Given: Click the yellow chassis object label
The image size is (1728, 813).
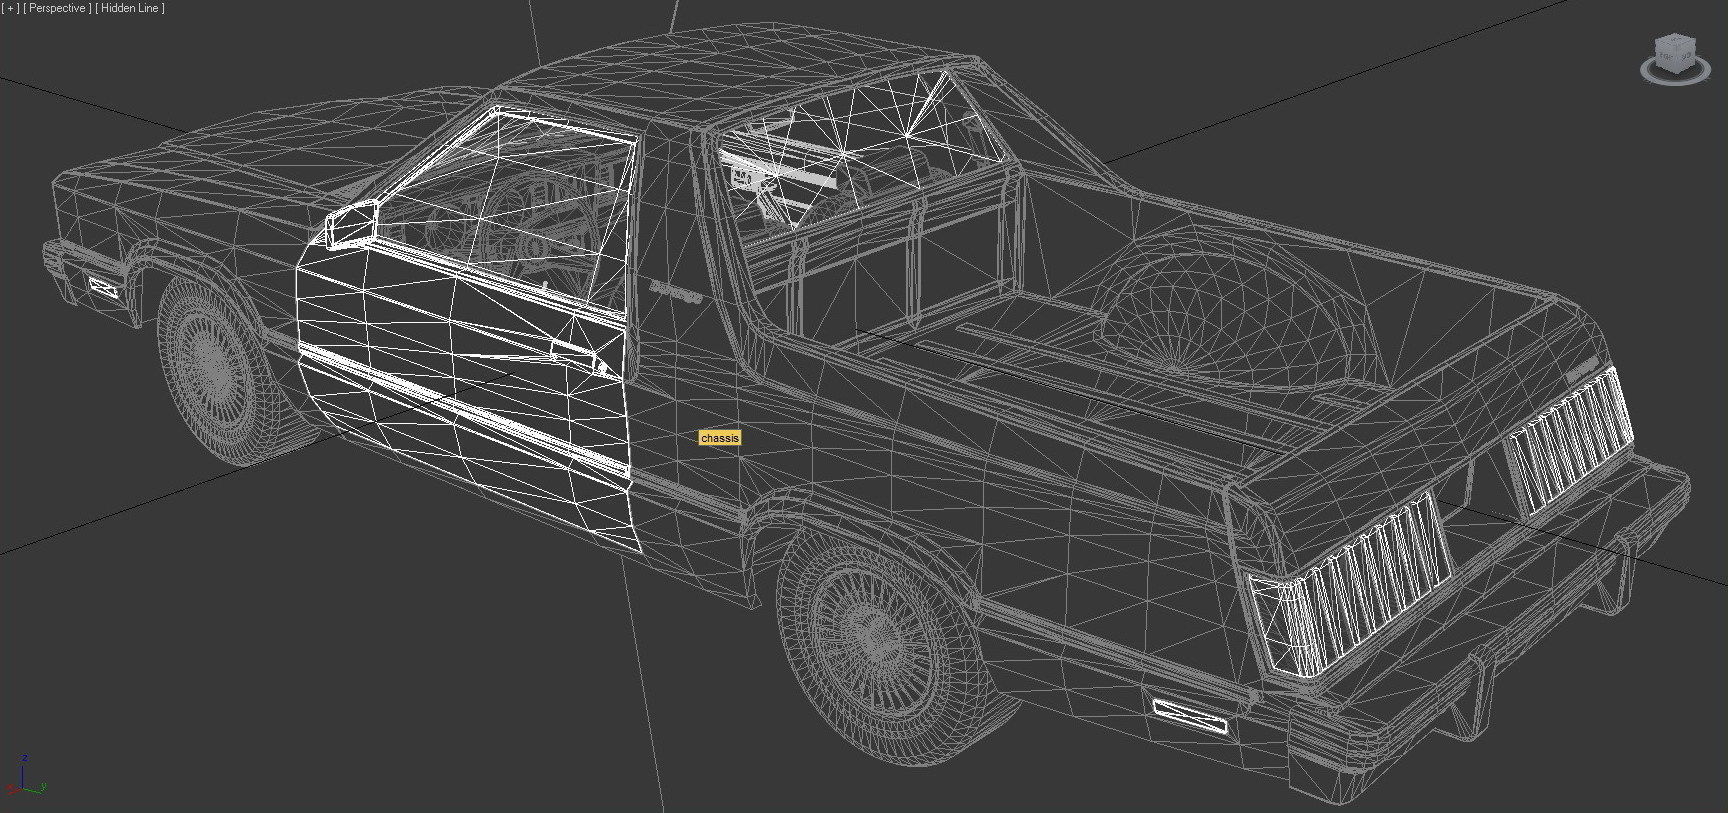Looking at the screenshot, I should click(x=720, y=438).
